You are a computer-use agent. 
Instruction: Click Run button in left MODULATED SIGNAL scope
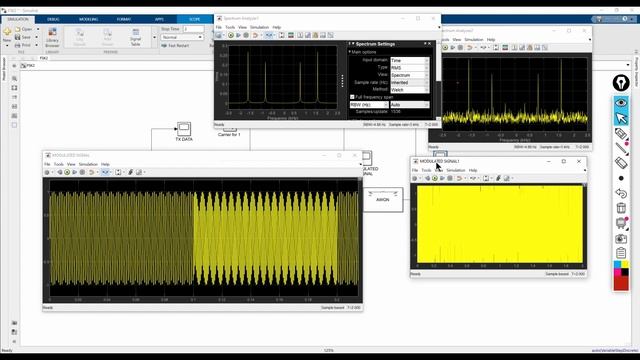67,173
